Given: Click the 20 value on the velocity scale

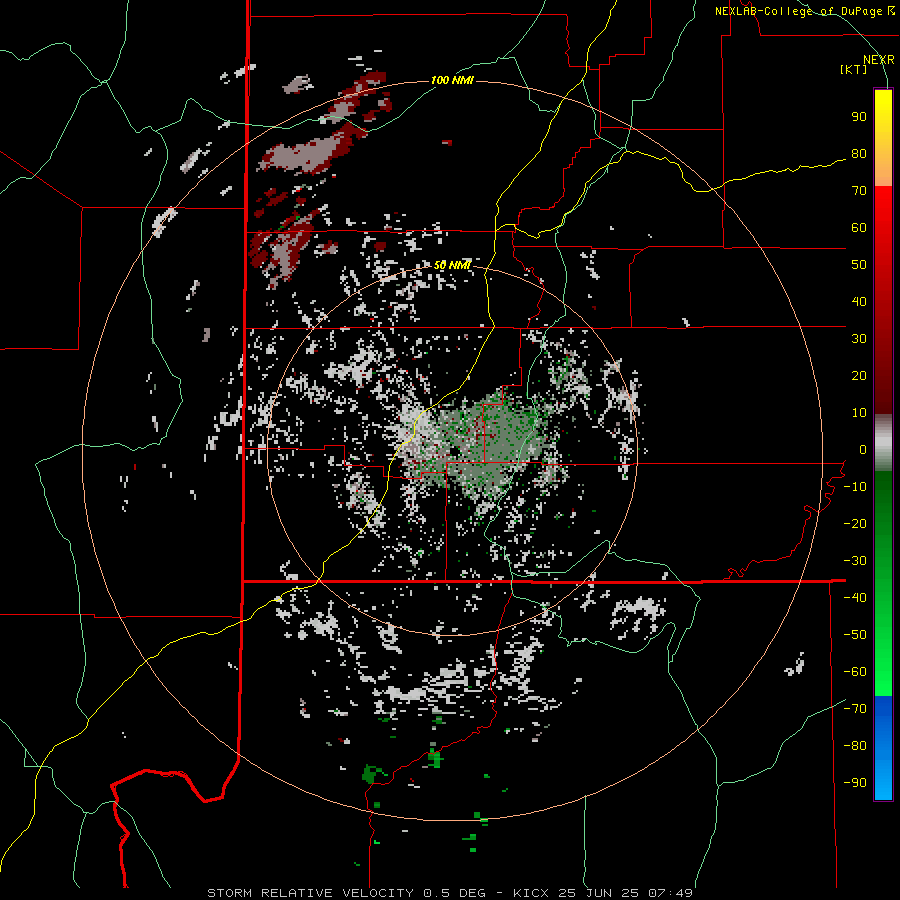Looking at the screenshot, I should coord(859,375).
